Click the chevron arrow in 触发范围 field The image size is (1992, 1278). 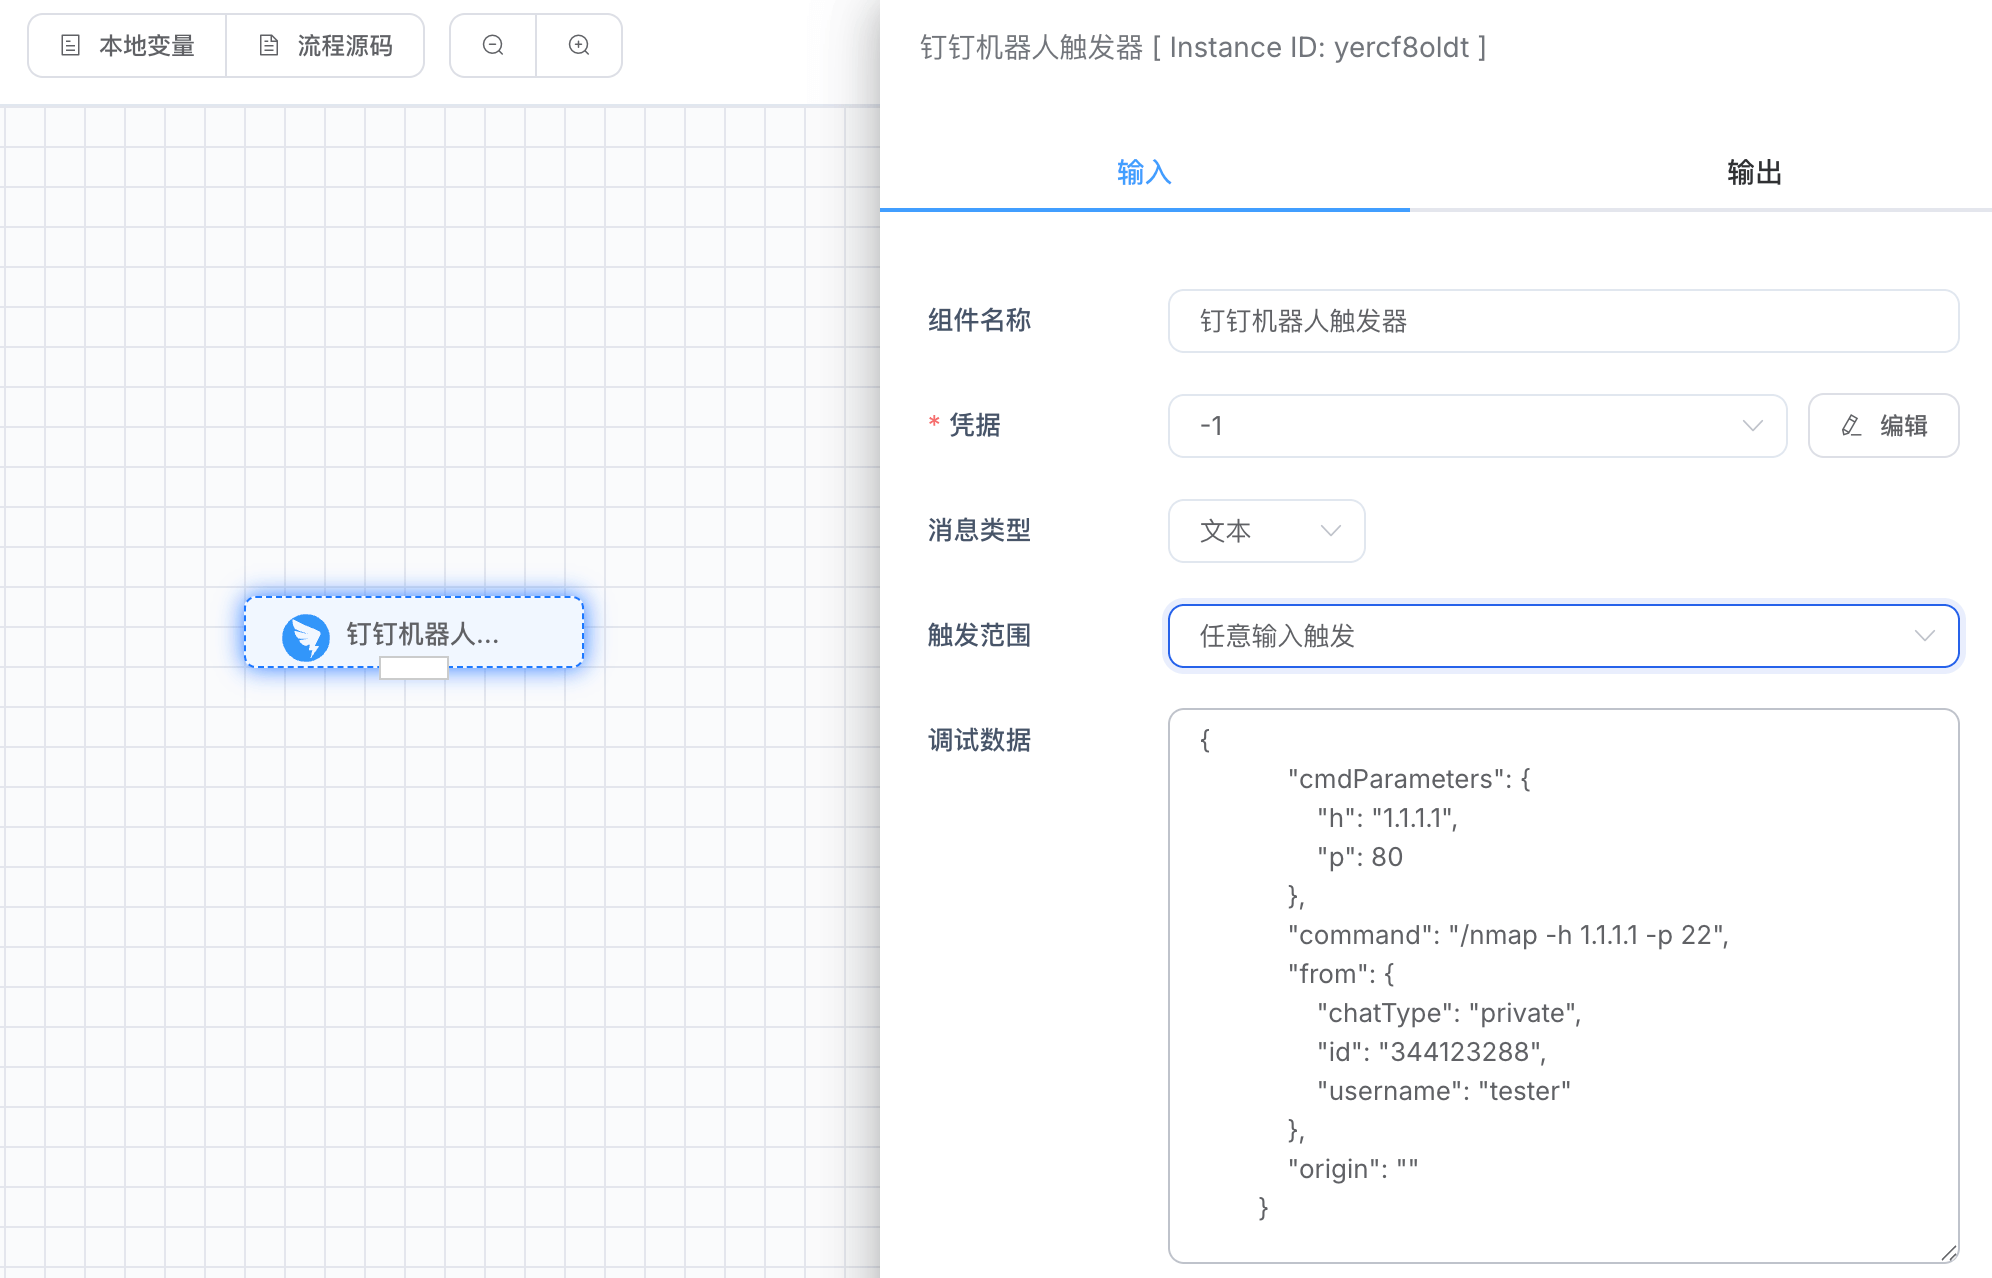click(x=1924, y=636)
